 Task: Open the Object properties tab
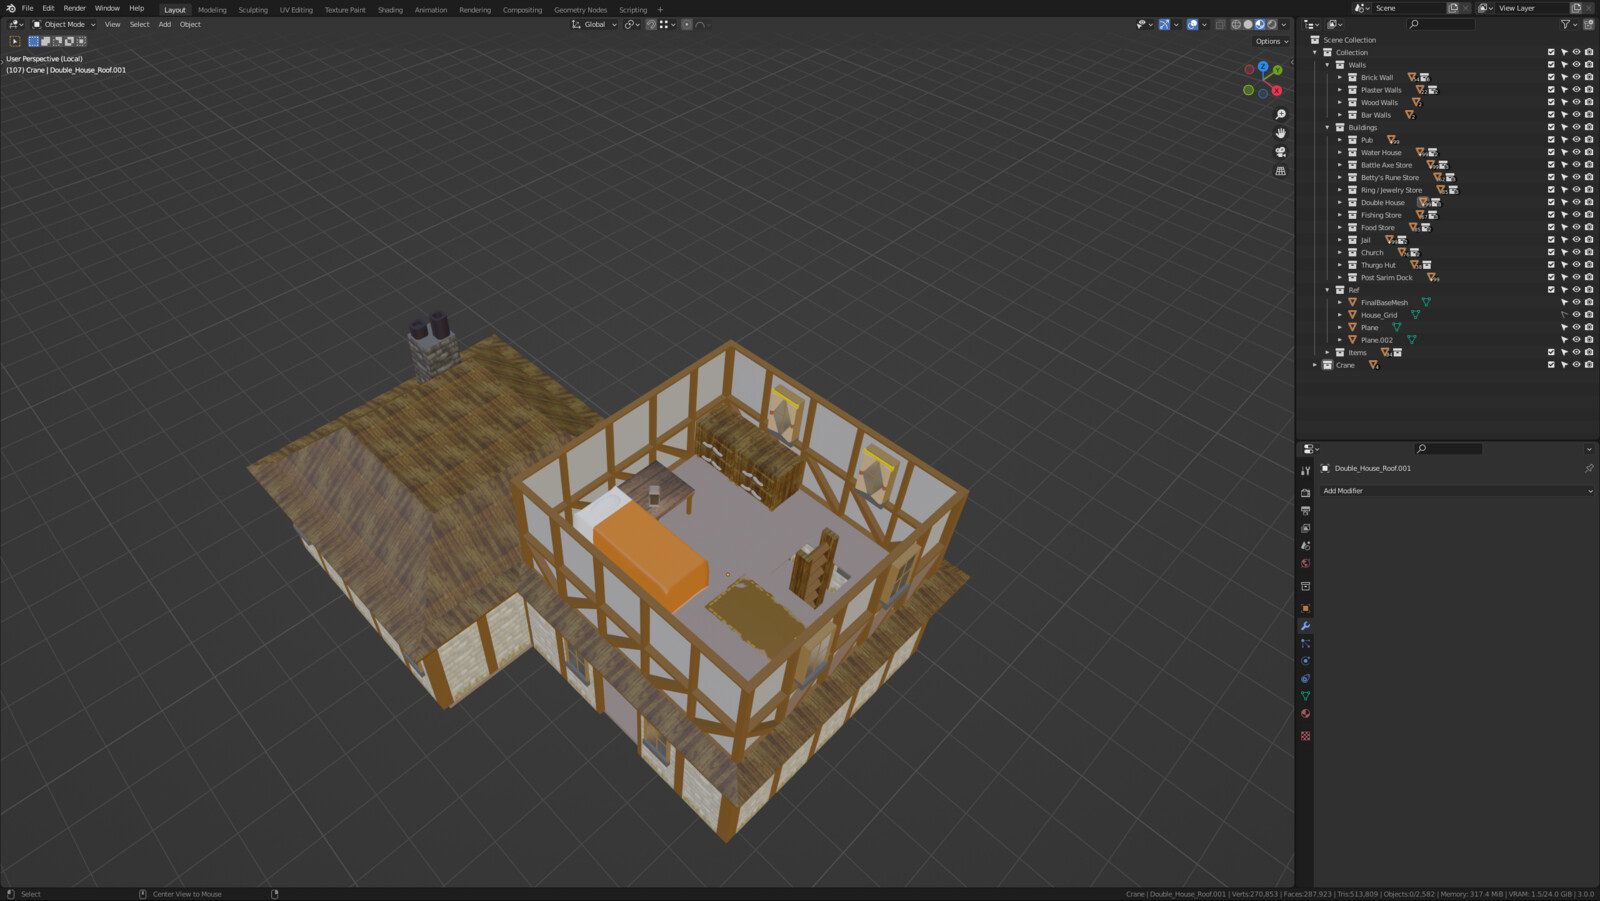tap(1305, 608)
